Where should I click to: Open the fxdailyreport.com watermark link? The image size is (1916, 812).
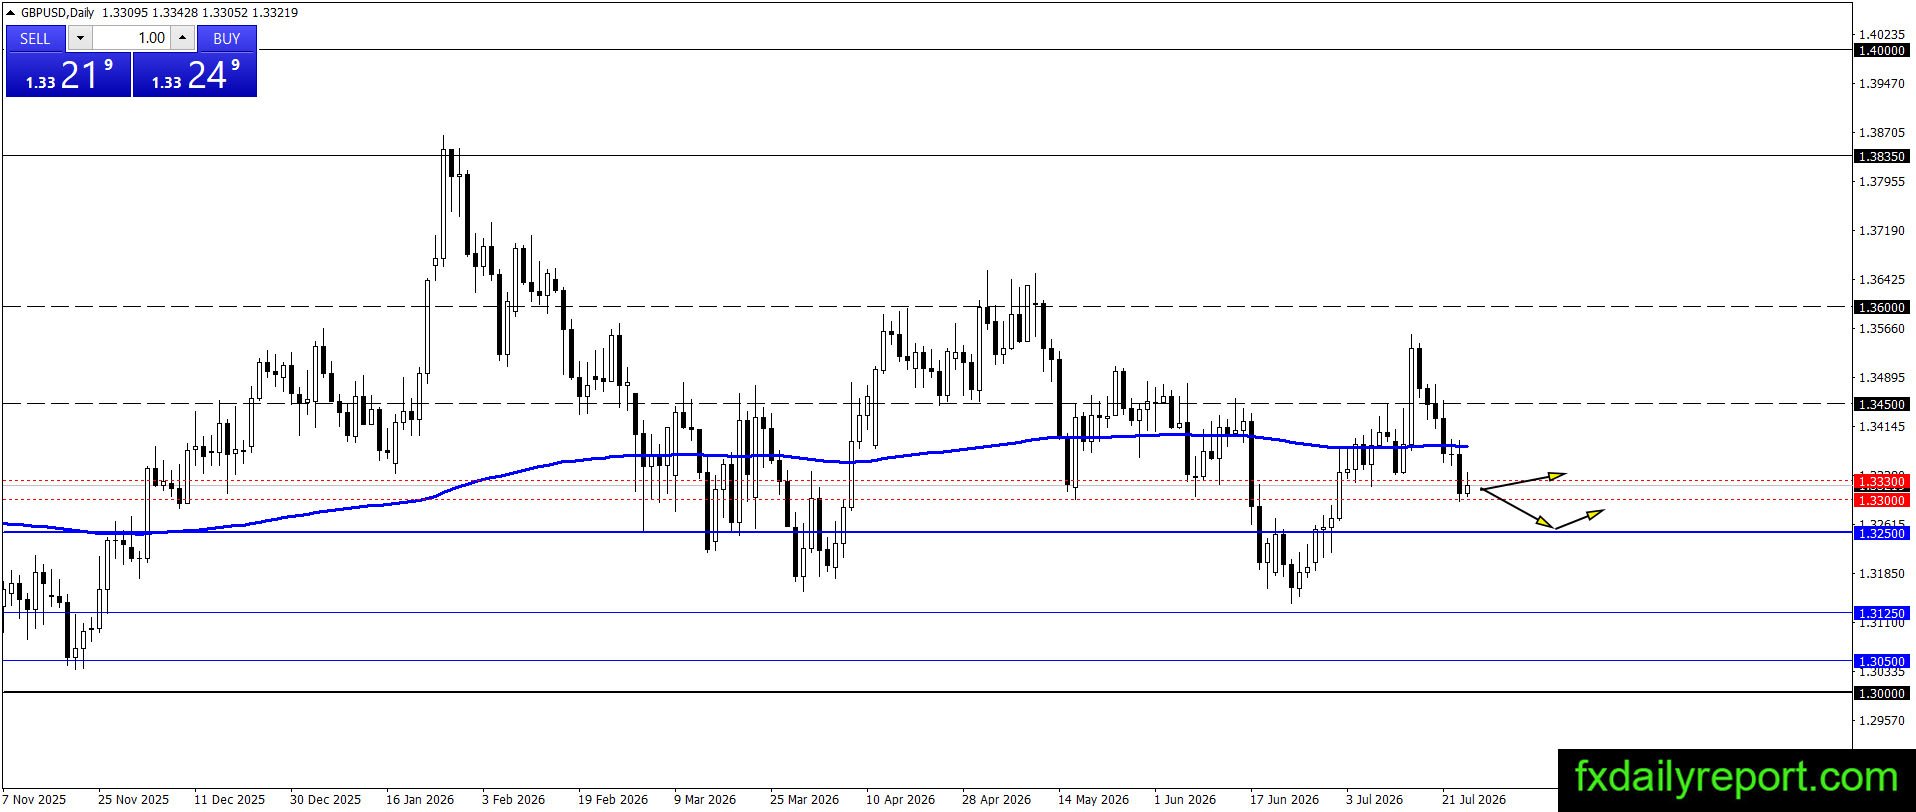[x=1736, y=777]
